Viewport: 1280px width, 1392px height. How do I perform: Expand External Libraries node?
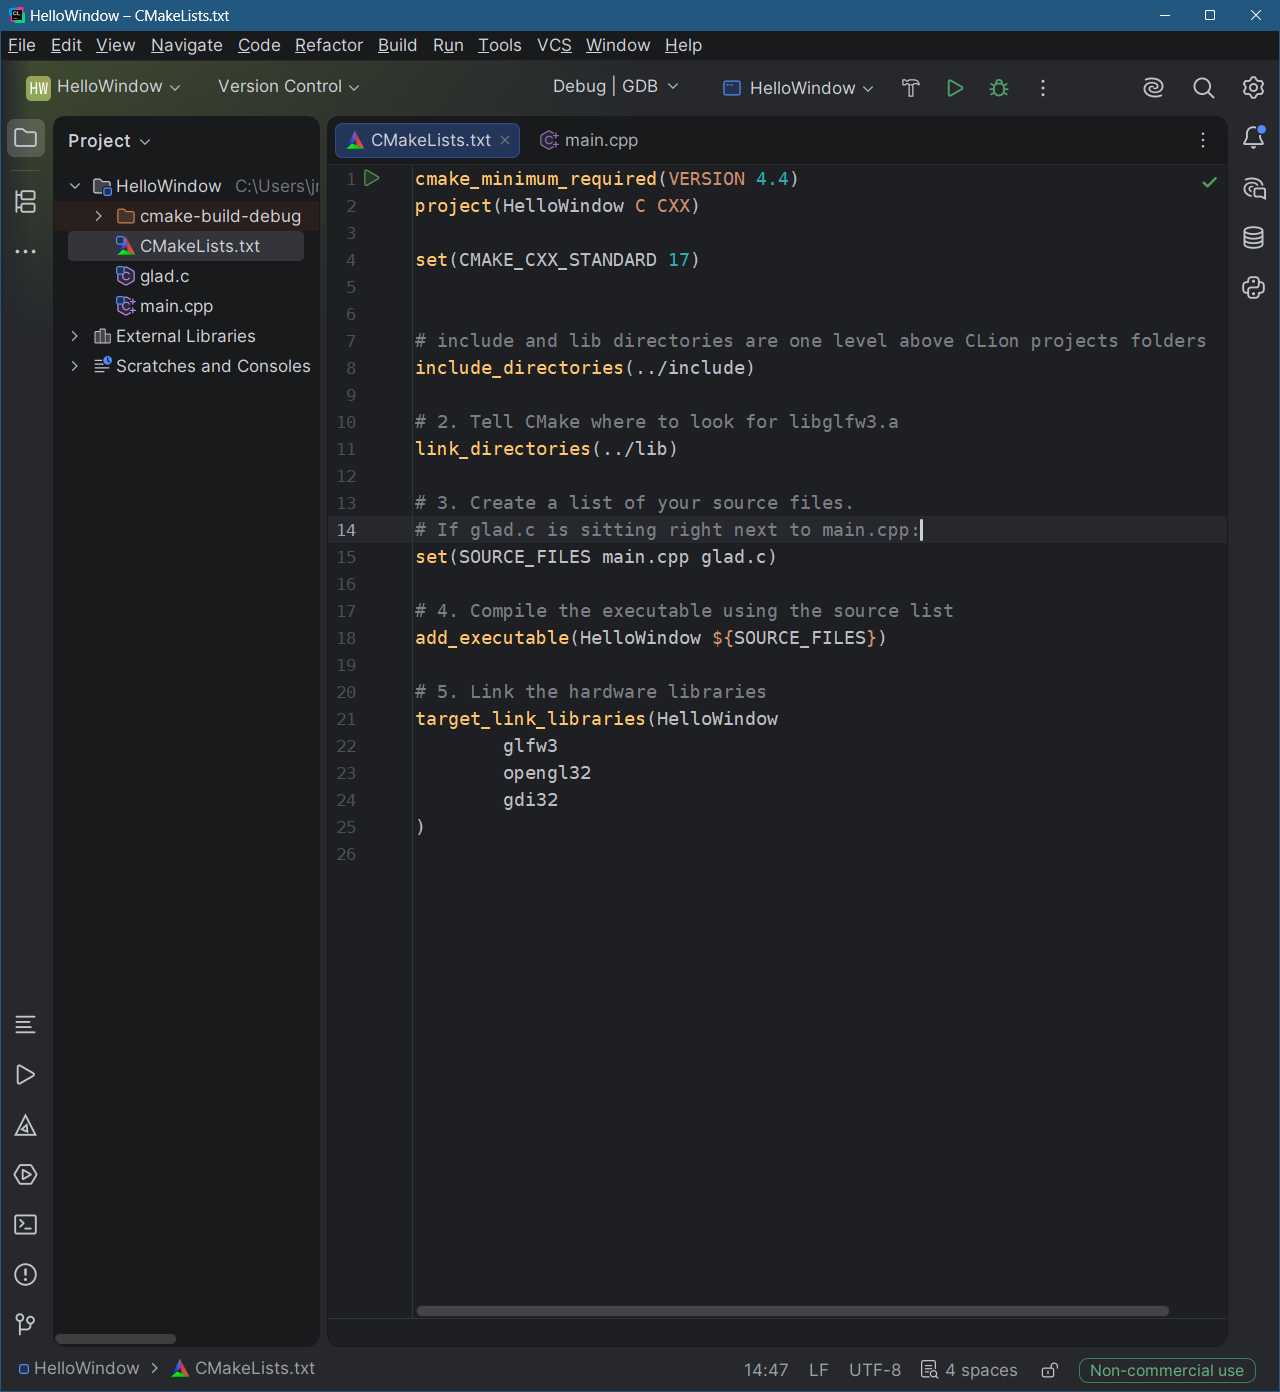click(x=75, y=336)
